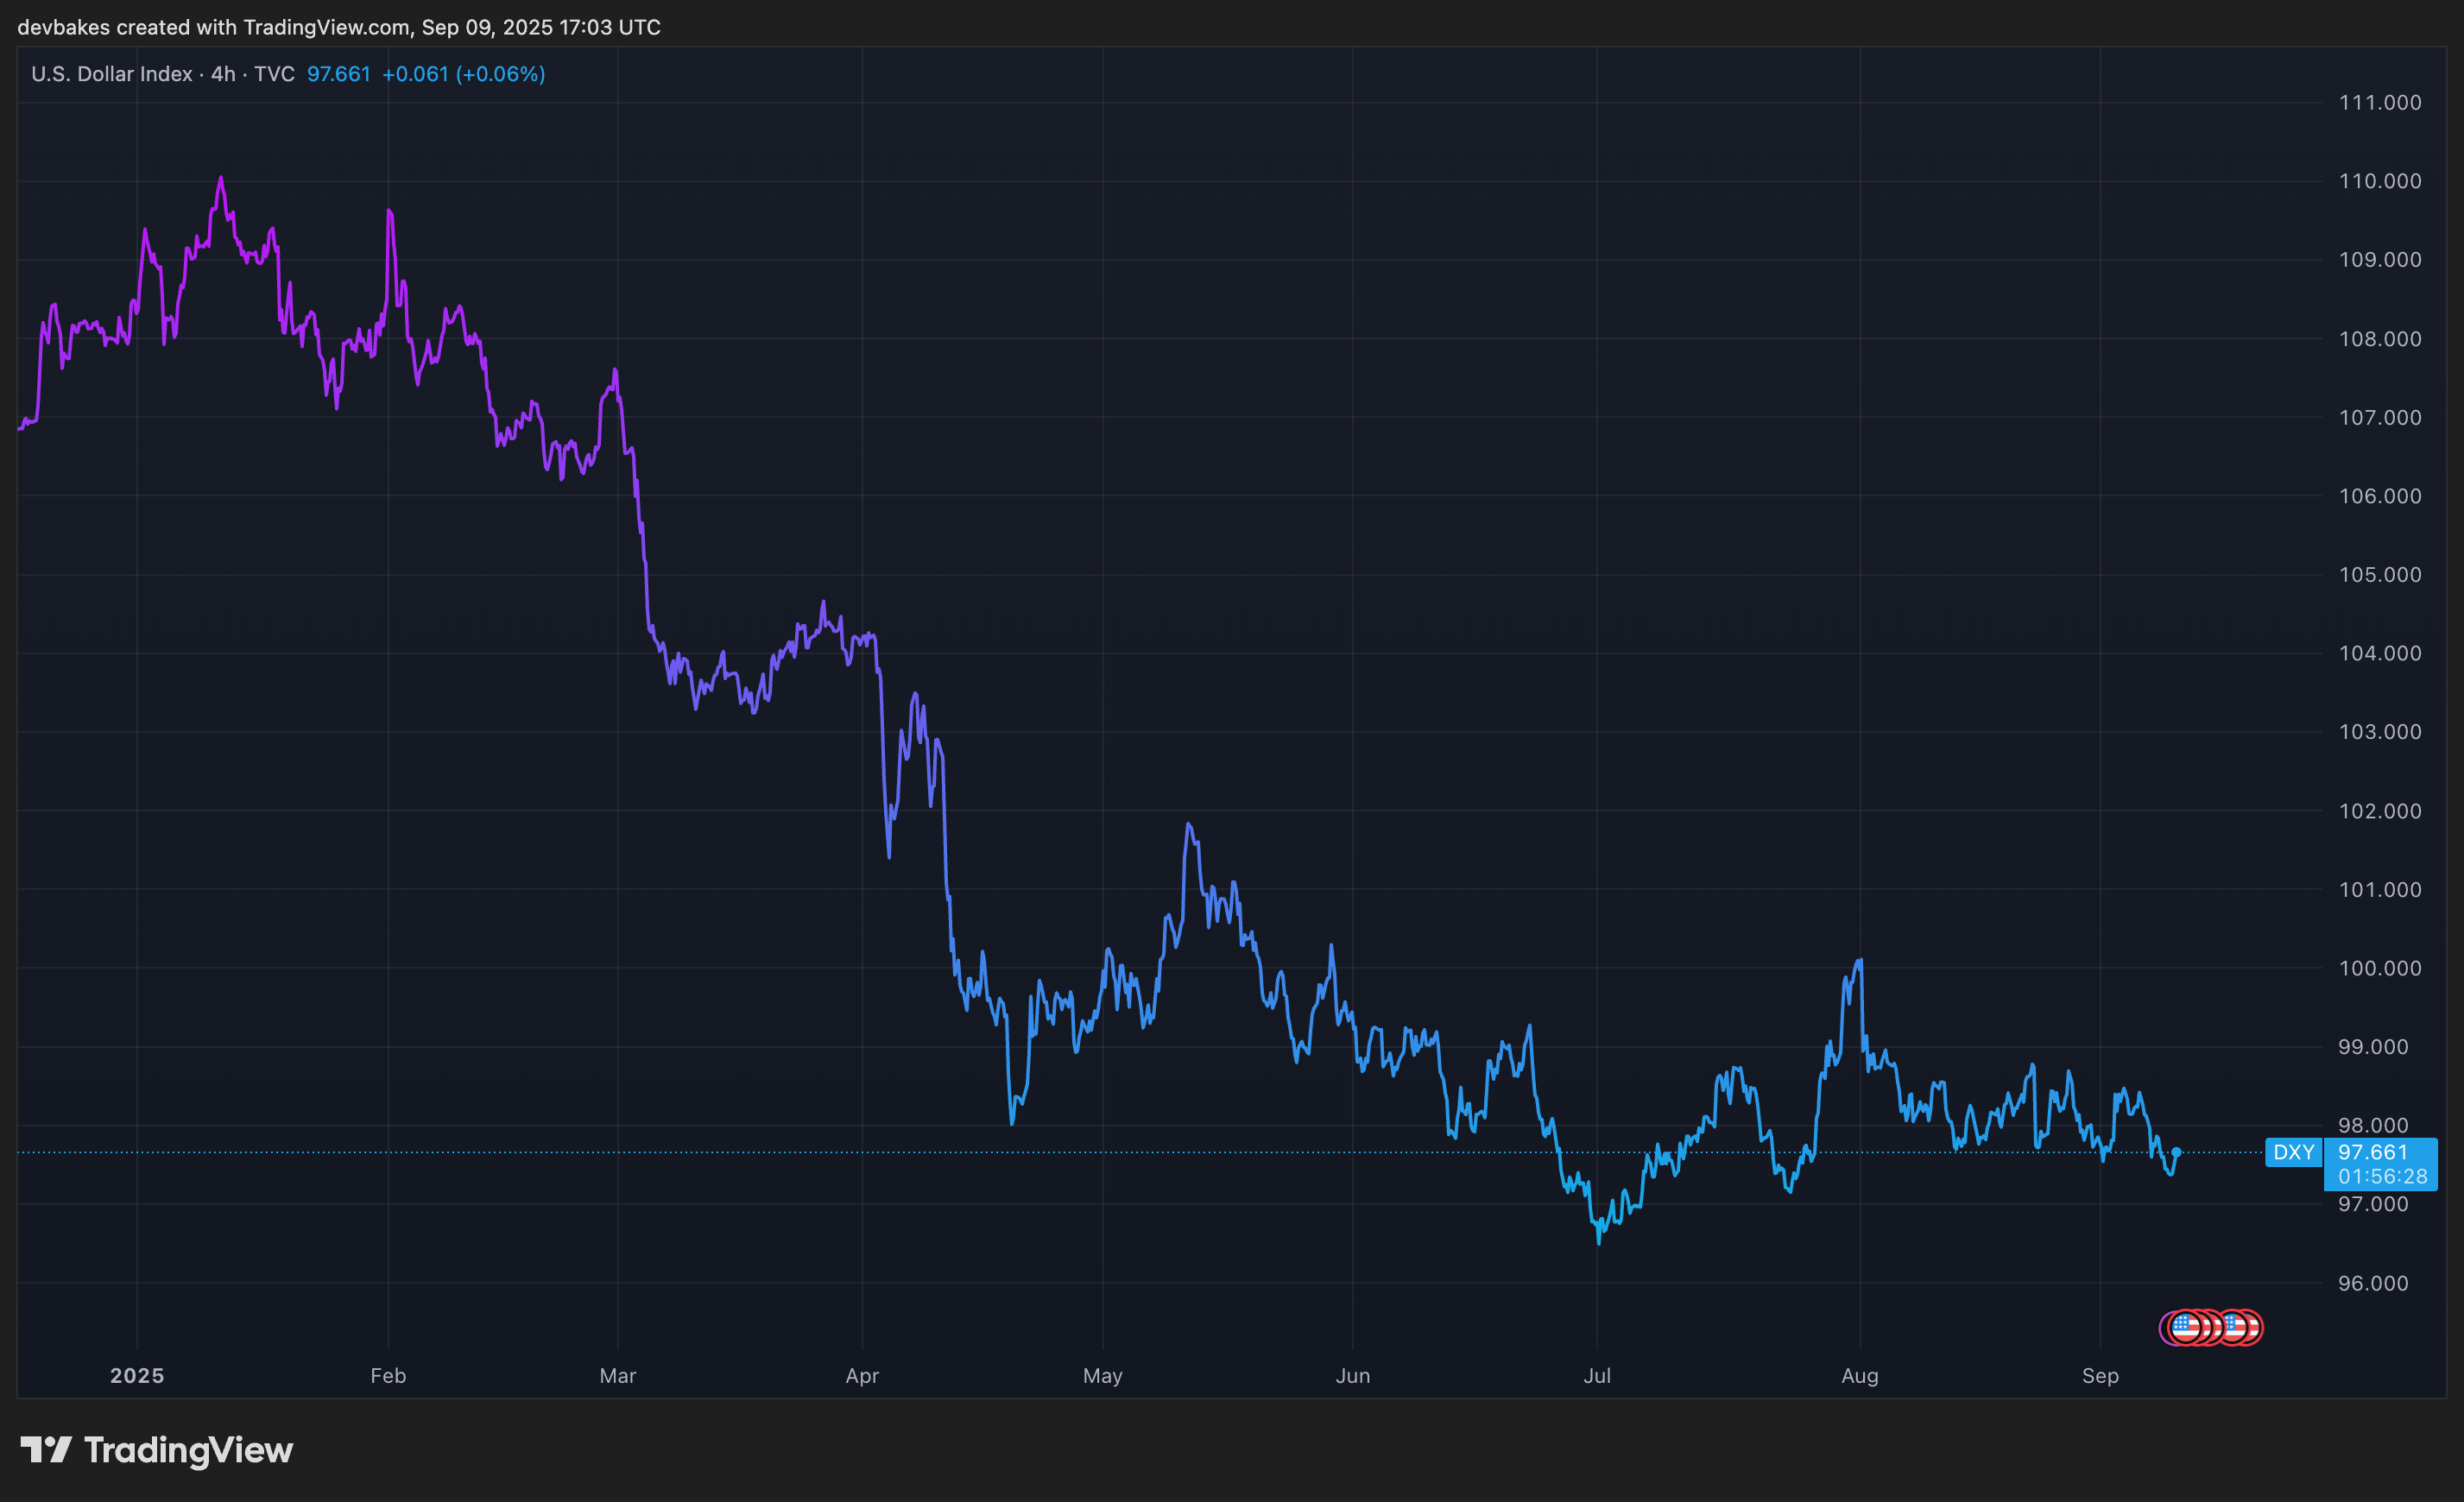Click the 110.000 price scale label
The image size is (2464, 1502).
point(2379,181)
